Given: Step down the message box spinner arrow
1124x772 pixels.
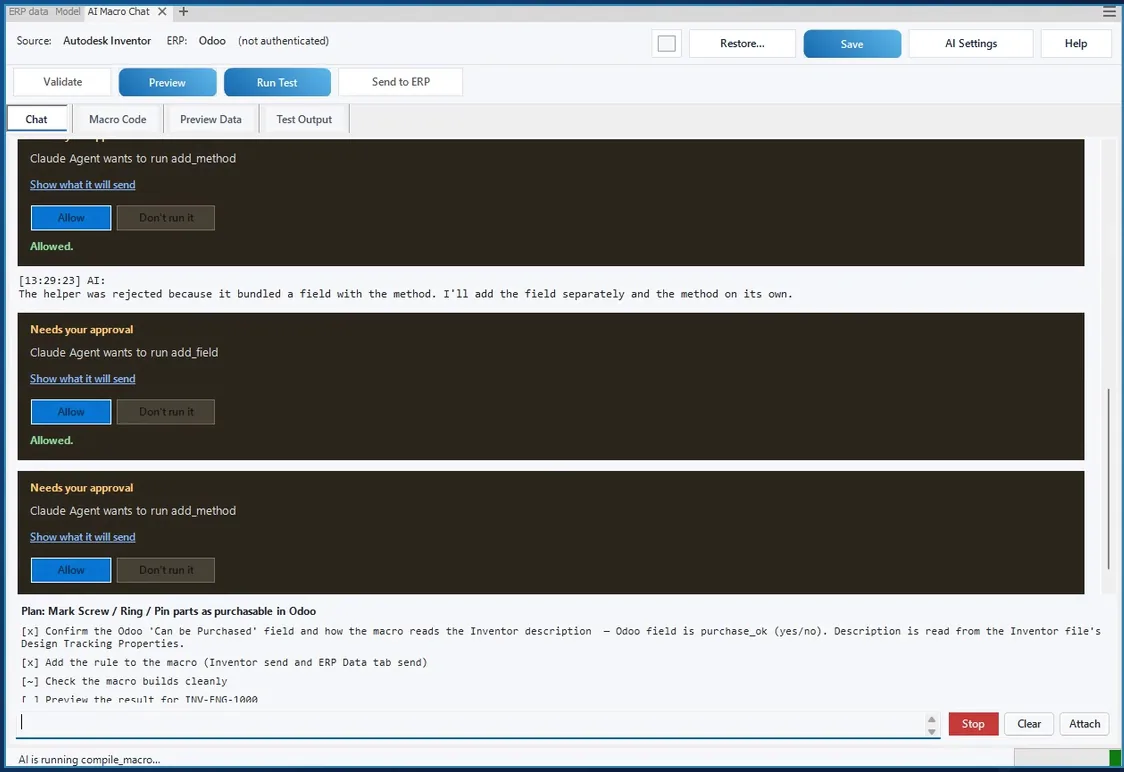Looking at the screenshot, I should tap(931, 731).
